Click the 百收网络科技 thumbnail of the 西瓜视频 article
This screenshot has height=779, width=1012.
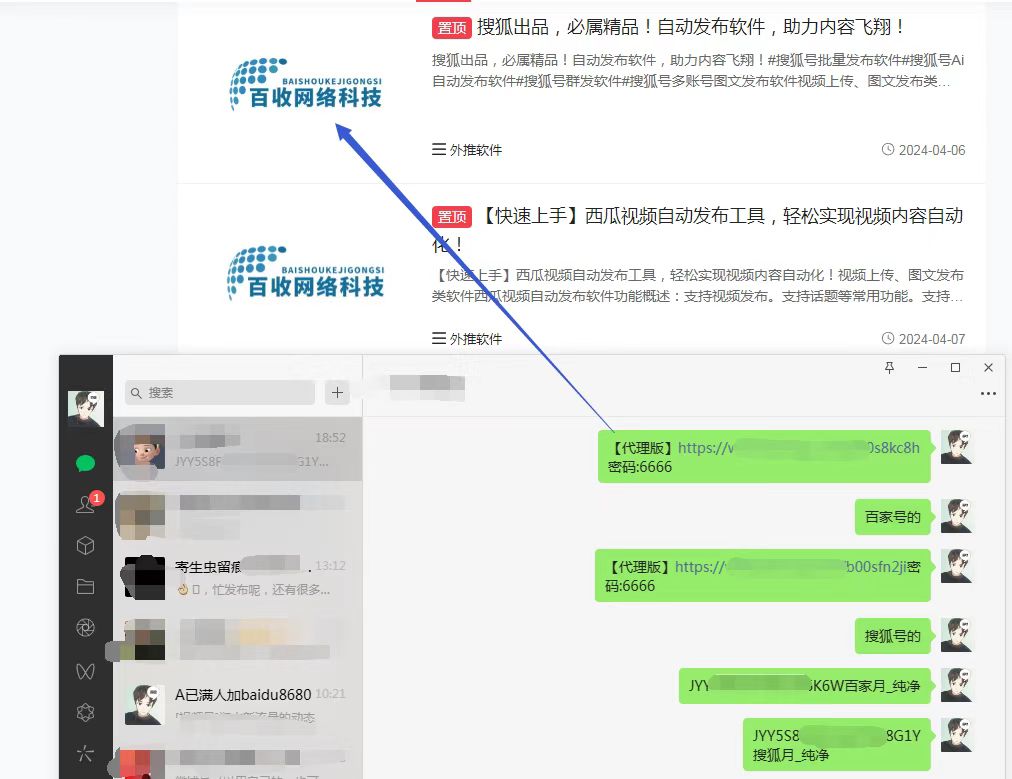click(306, 273)
